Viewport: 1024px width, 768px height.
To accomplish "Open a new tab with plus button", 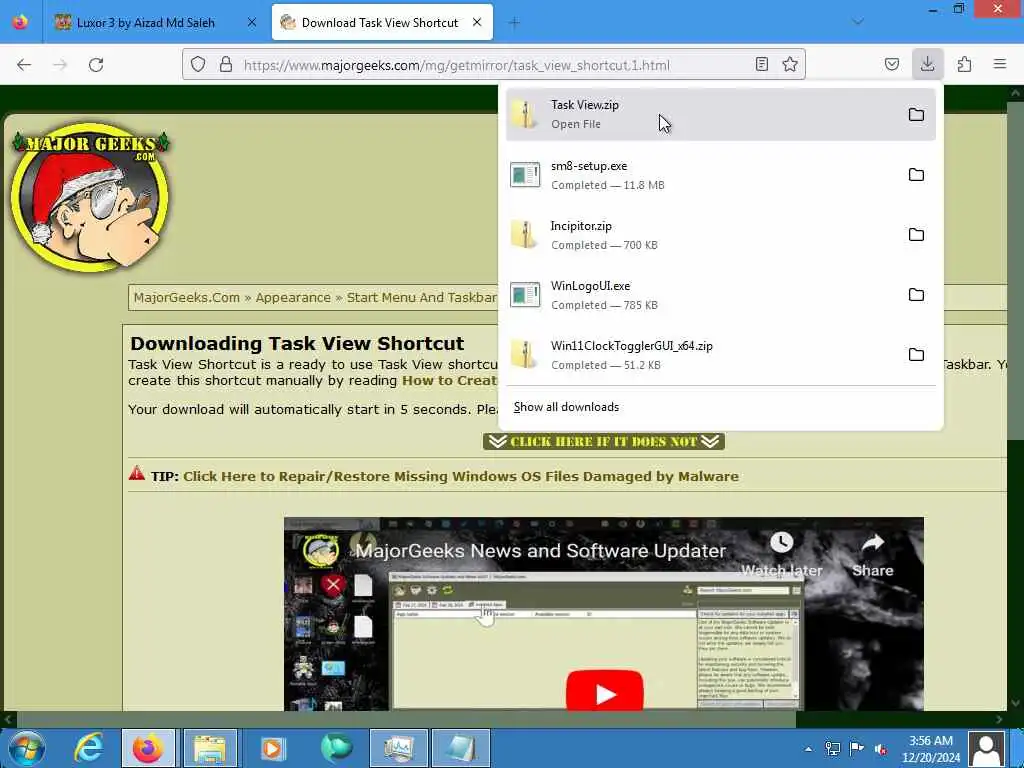I will pos(514,23).
